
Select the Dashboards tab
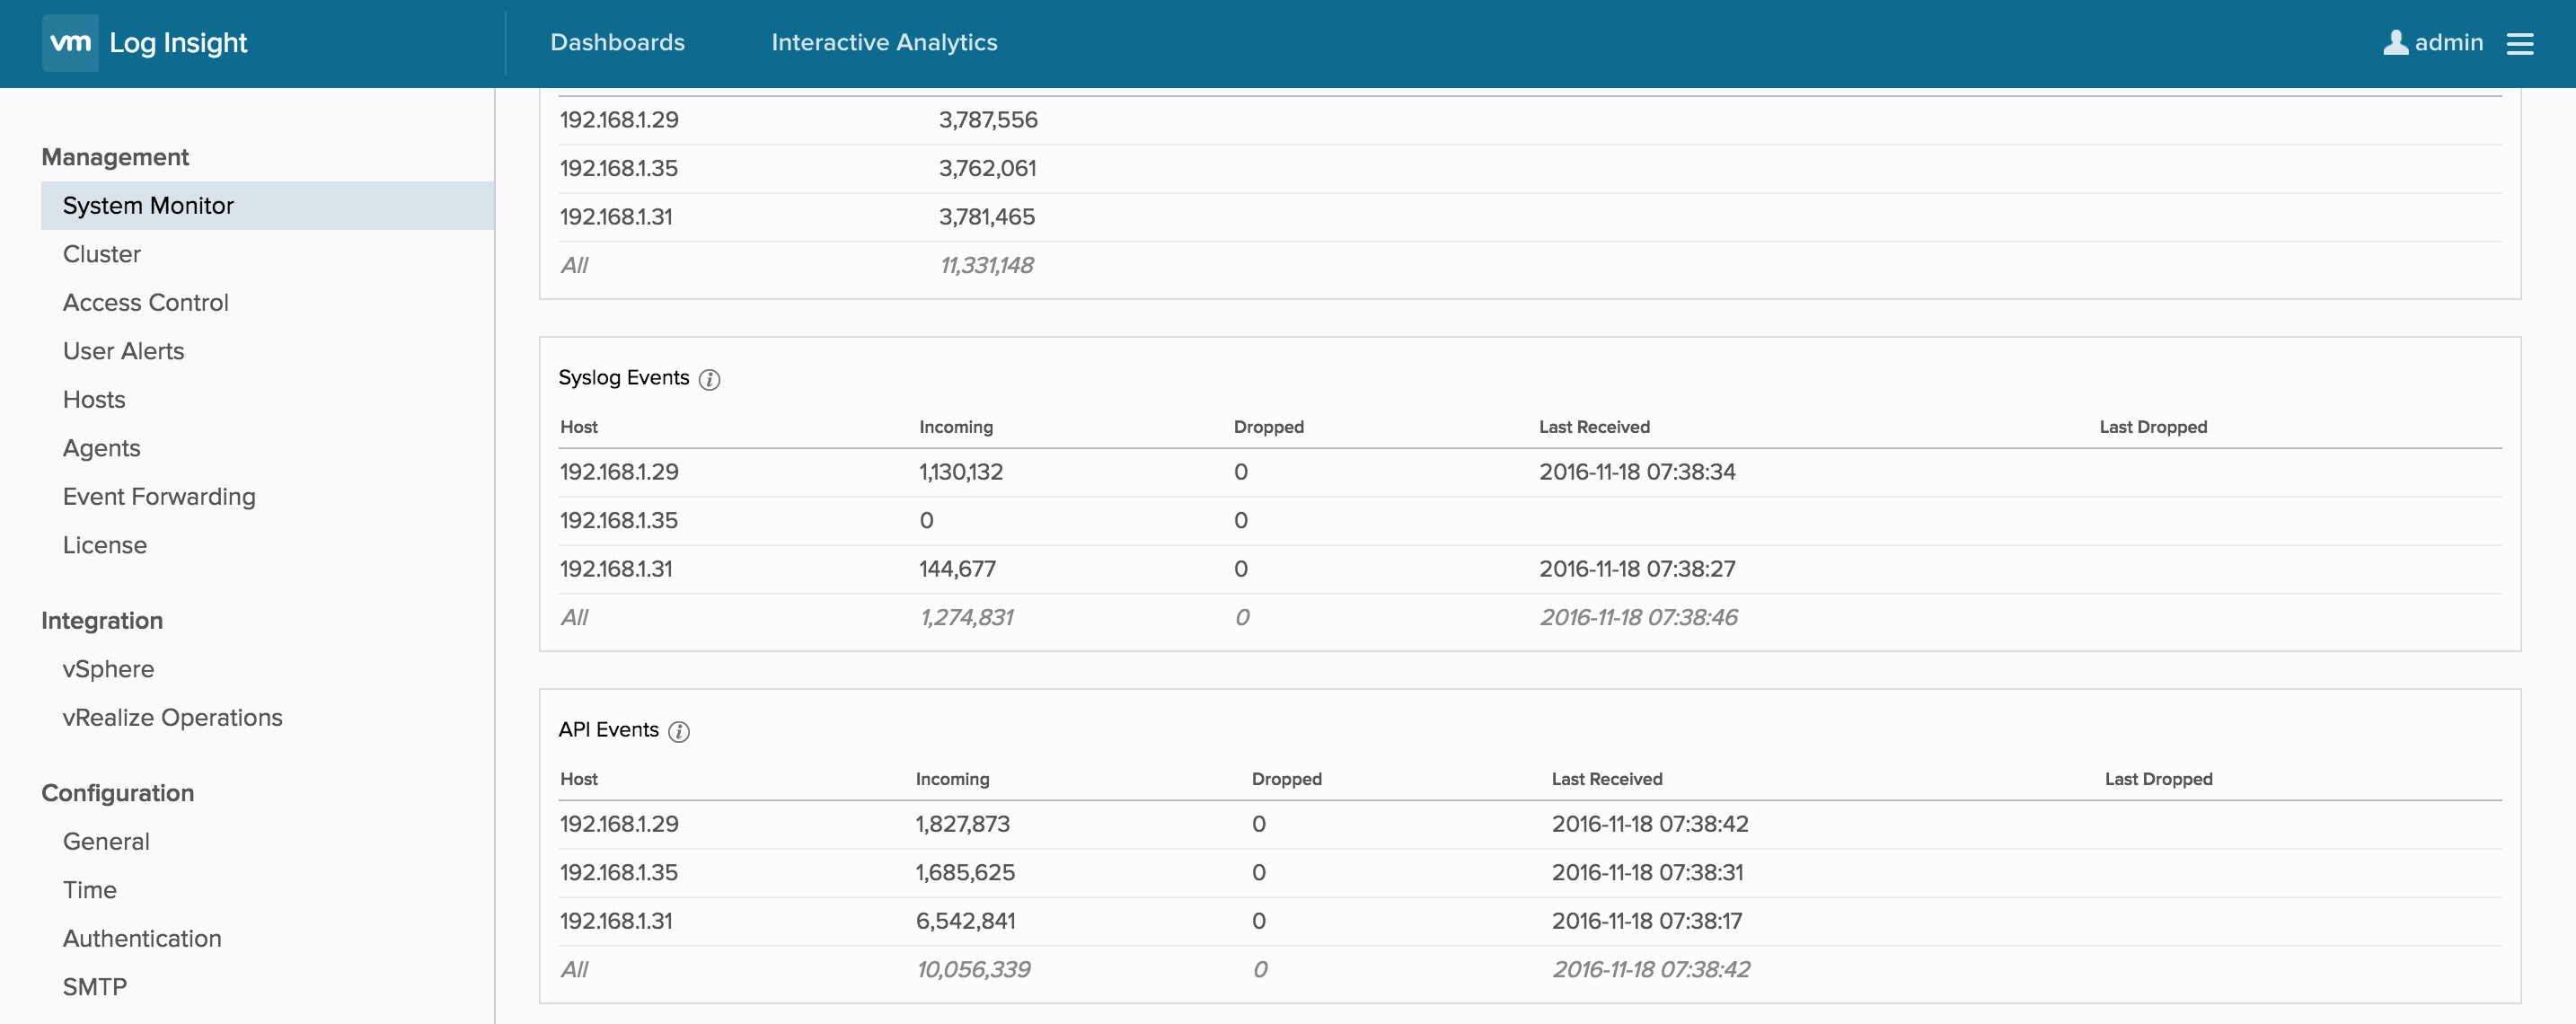click(x=616, y=43)
